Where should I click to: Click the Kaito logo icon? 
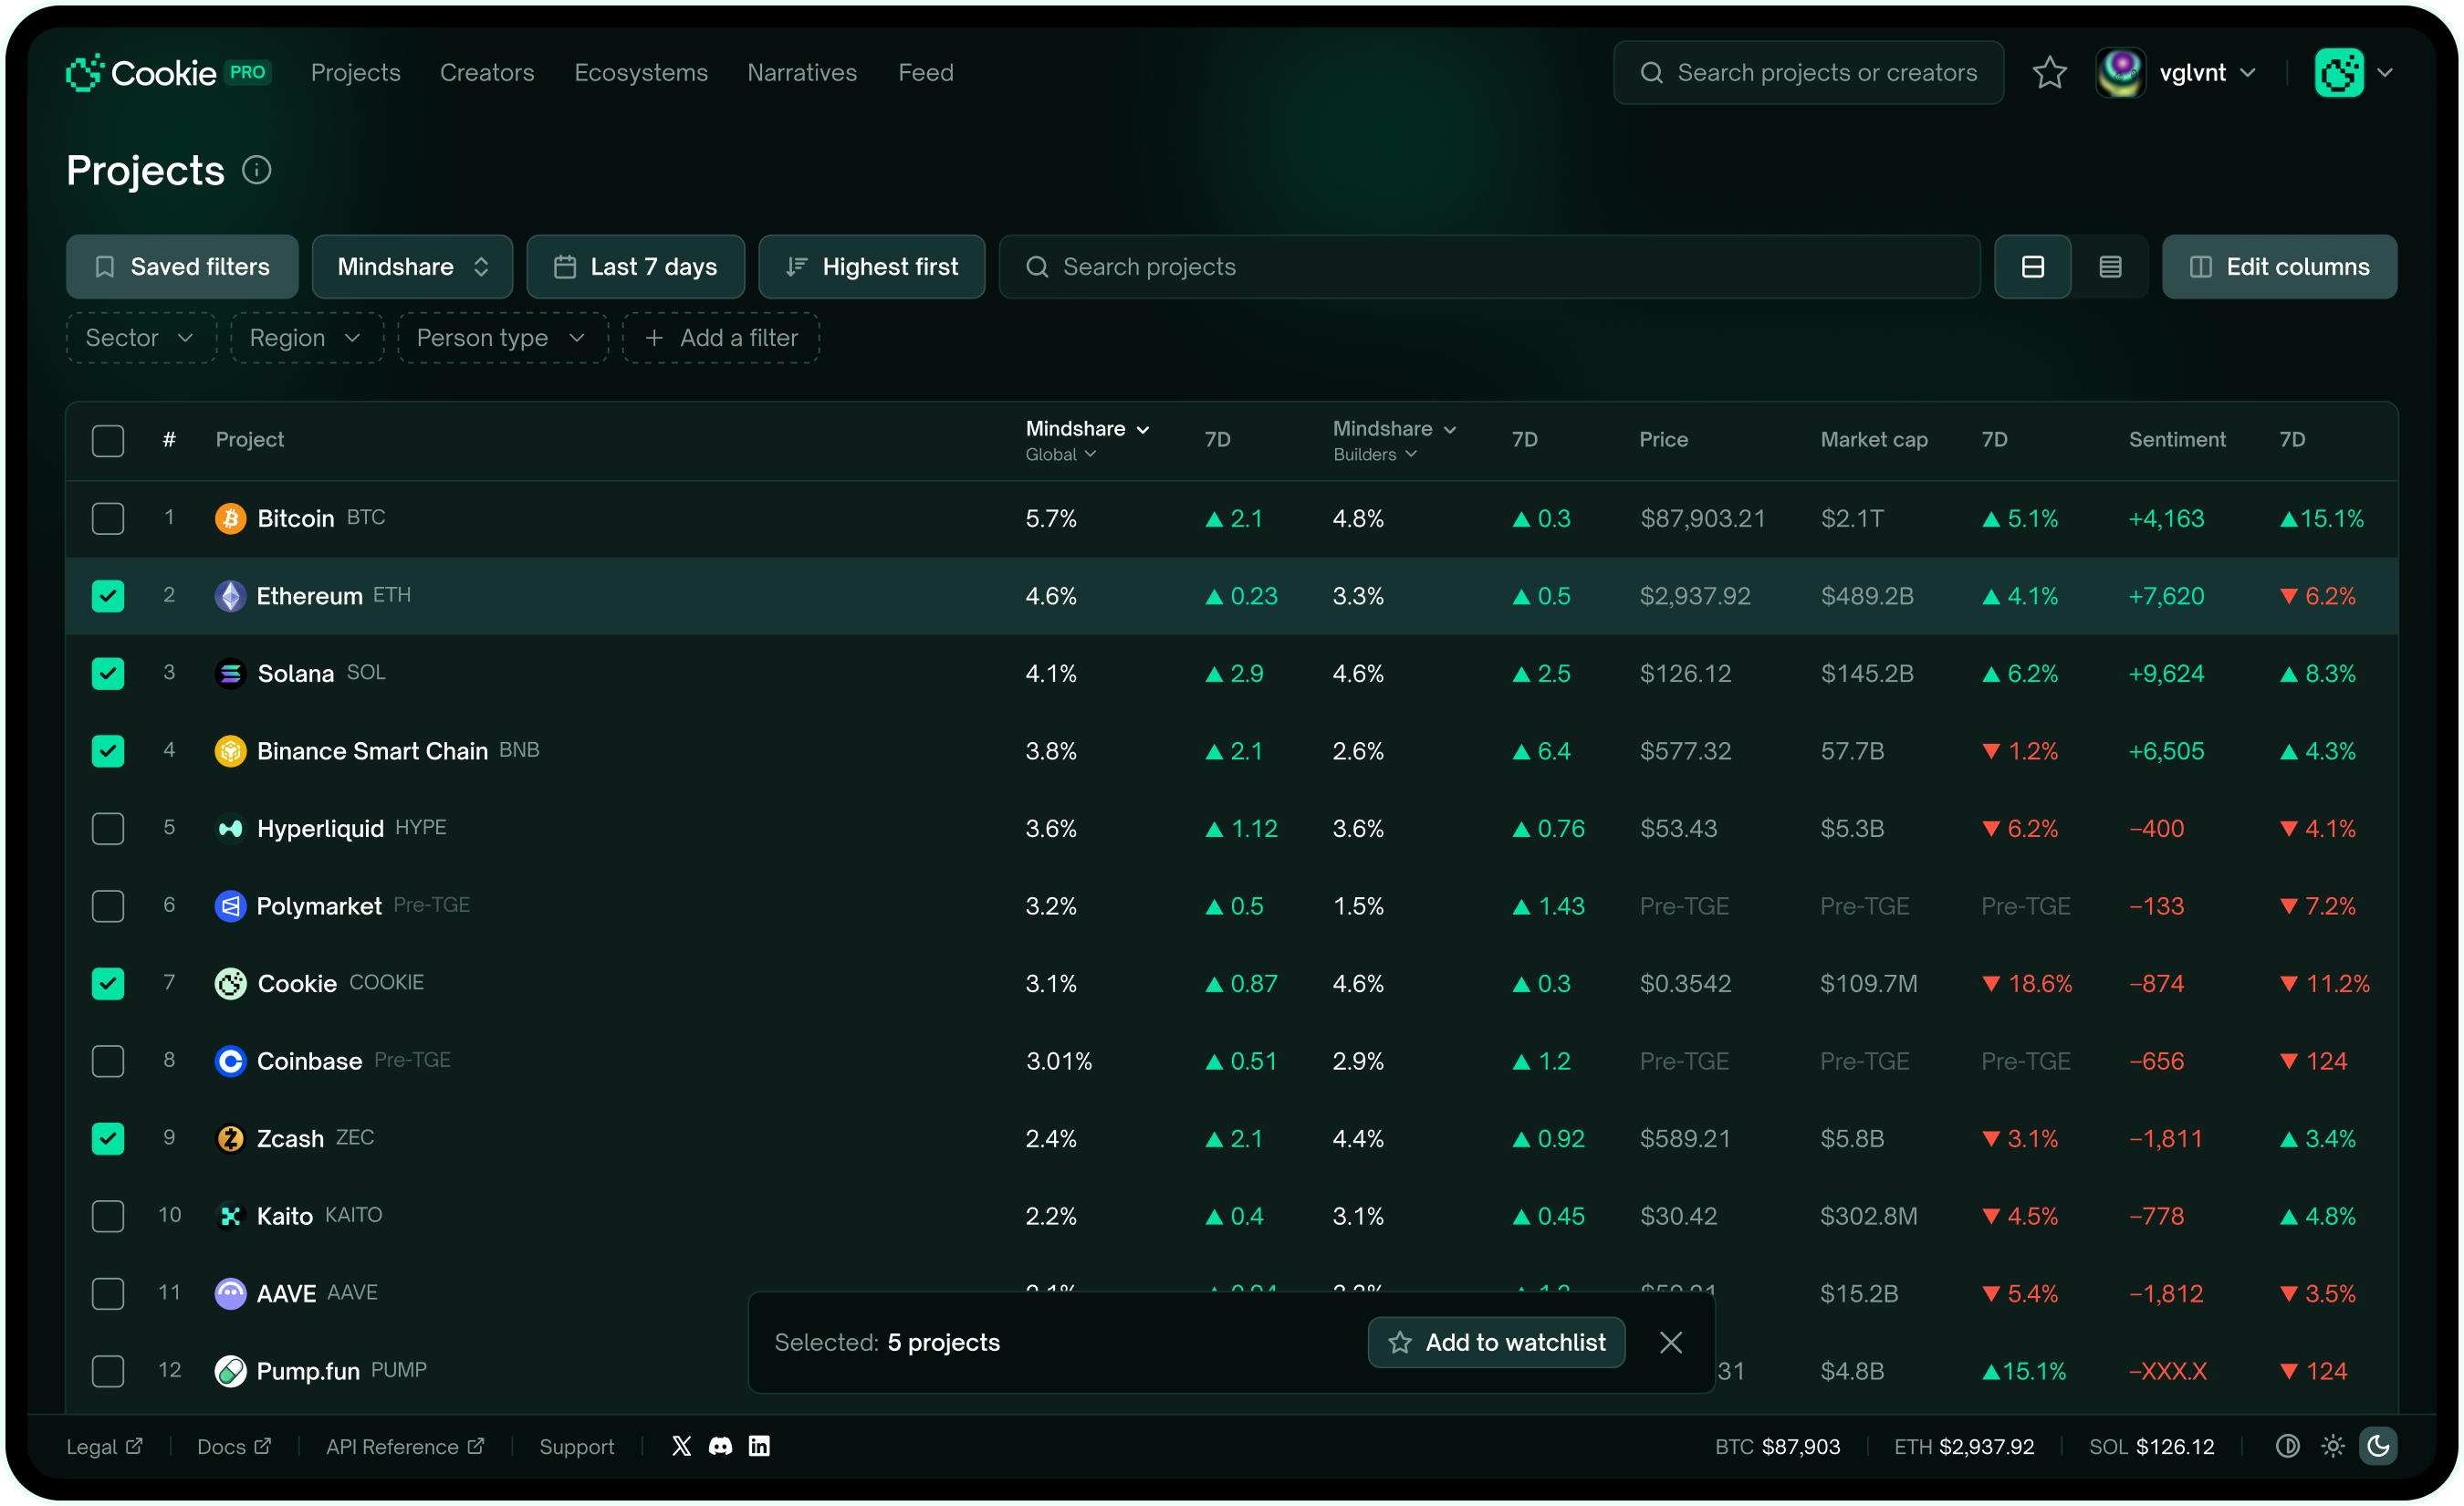(x=231, y=1216)
